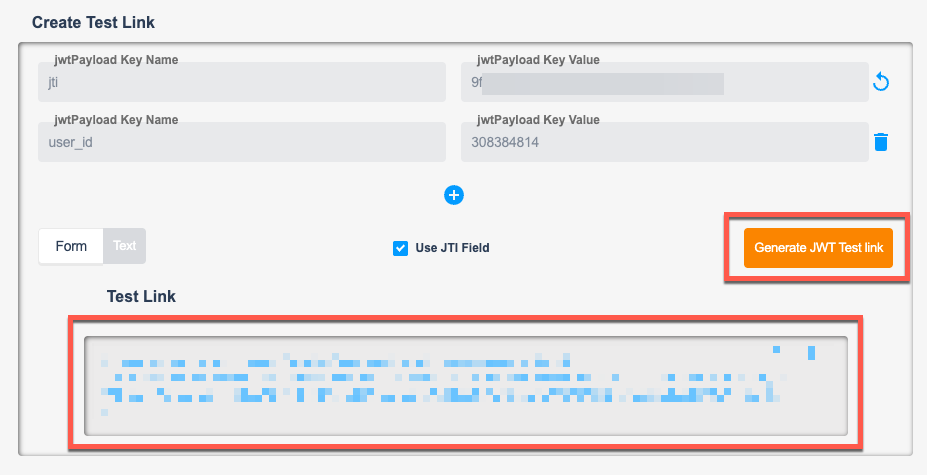Uncheck the Use JTI Field checkbox
Image resolution: width=927 pixels, height=475 pixels.
400,248
